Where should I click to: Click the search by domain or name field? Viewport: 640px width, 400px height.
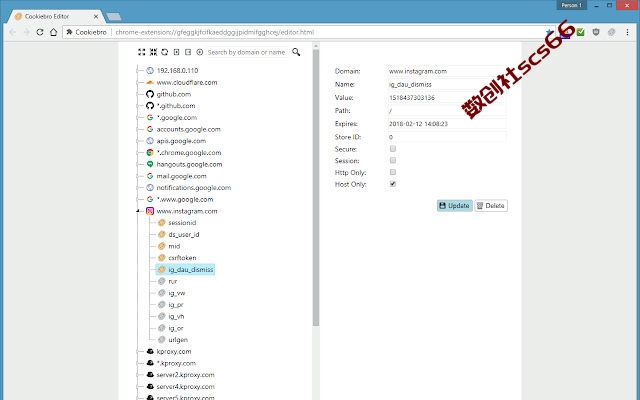(x=247, y=52)
